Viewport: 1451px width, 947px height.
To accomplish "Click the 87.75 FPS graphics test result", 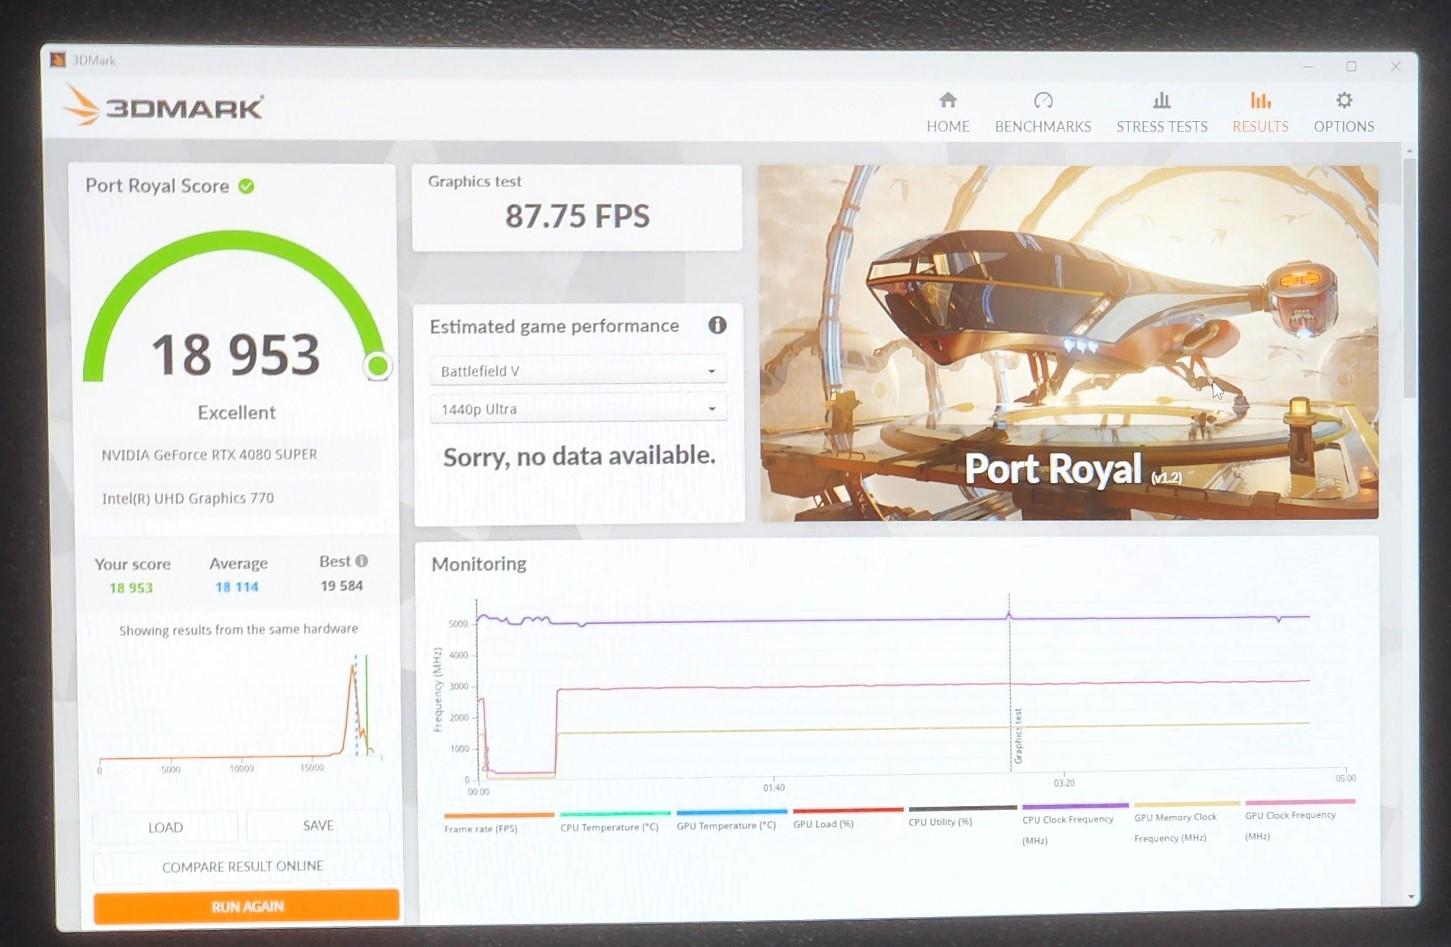I will click(x=577, y=216).
